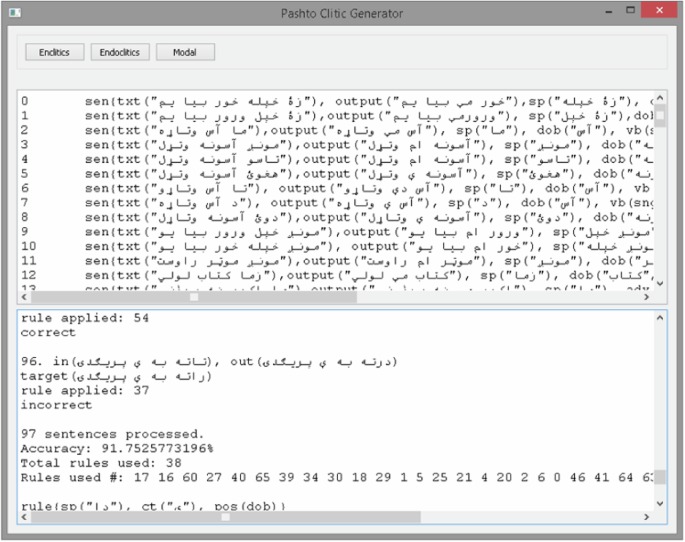Click the results pane horizontal scrollbar thumb
Image resolution: width=685 pixels, height=542 pixels.
(x=225, y=517)
